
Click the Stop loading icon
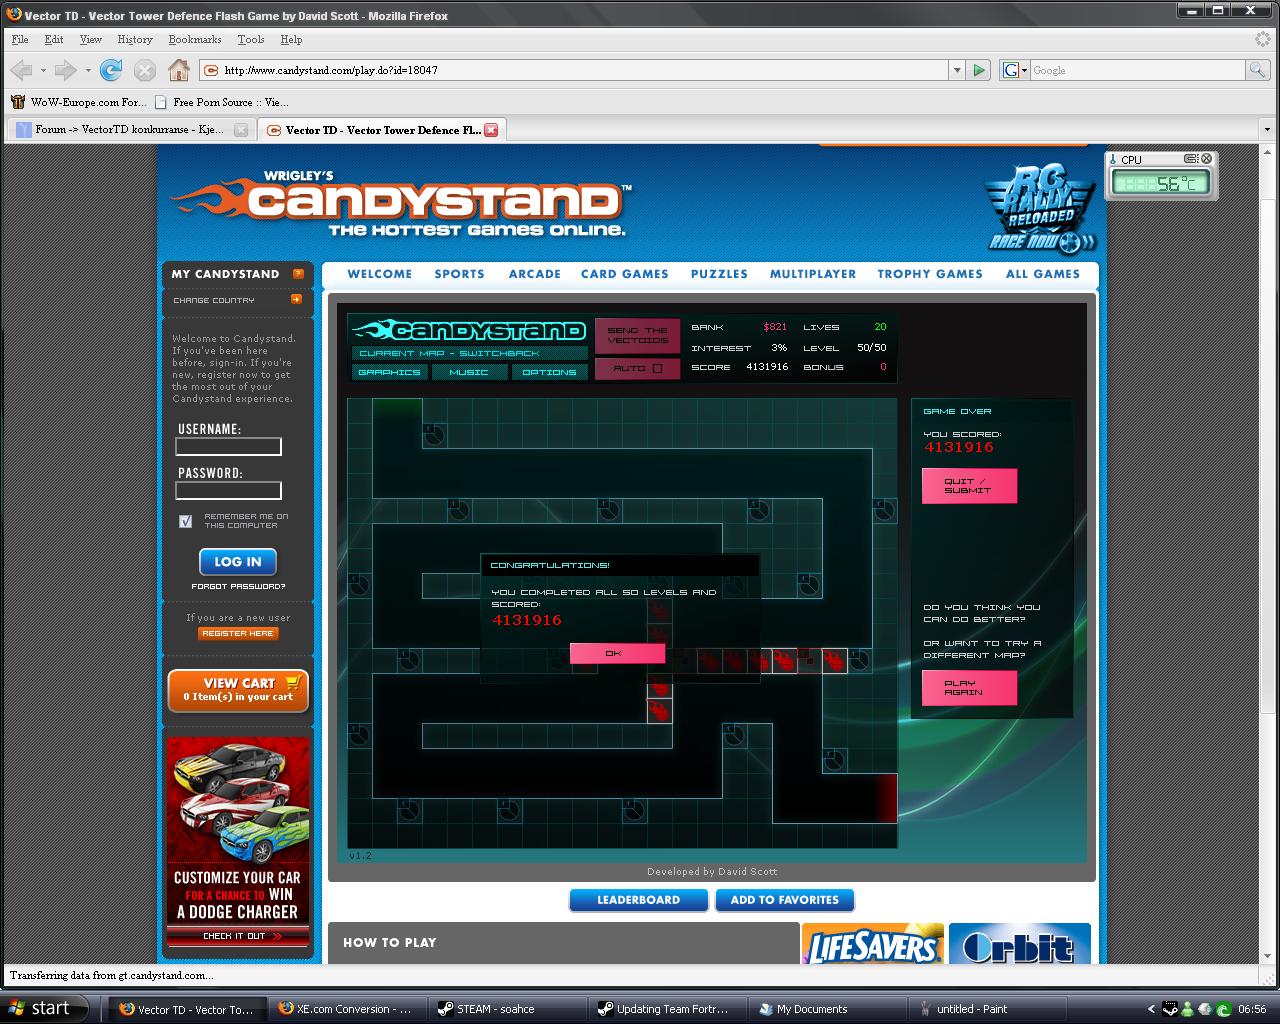(x=145, y=70)
